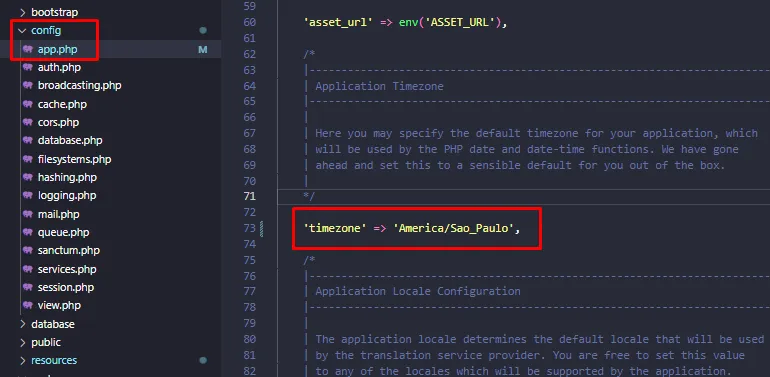The image size is (770, 377).
Task: Open cors.php file
Action: pos(58,122)
